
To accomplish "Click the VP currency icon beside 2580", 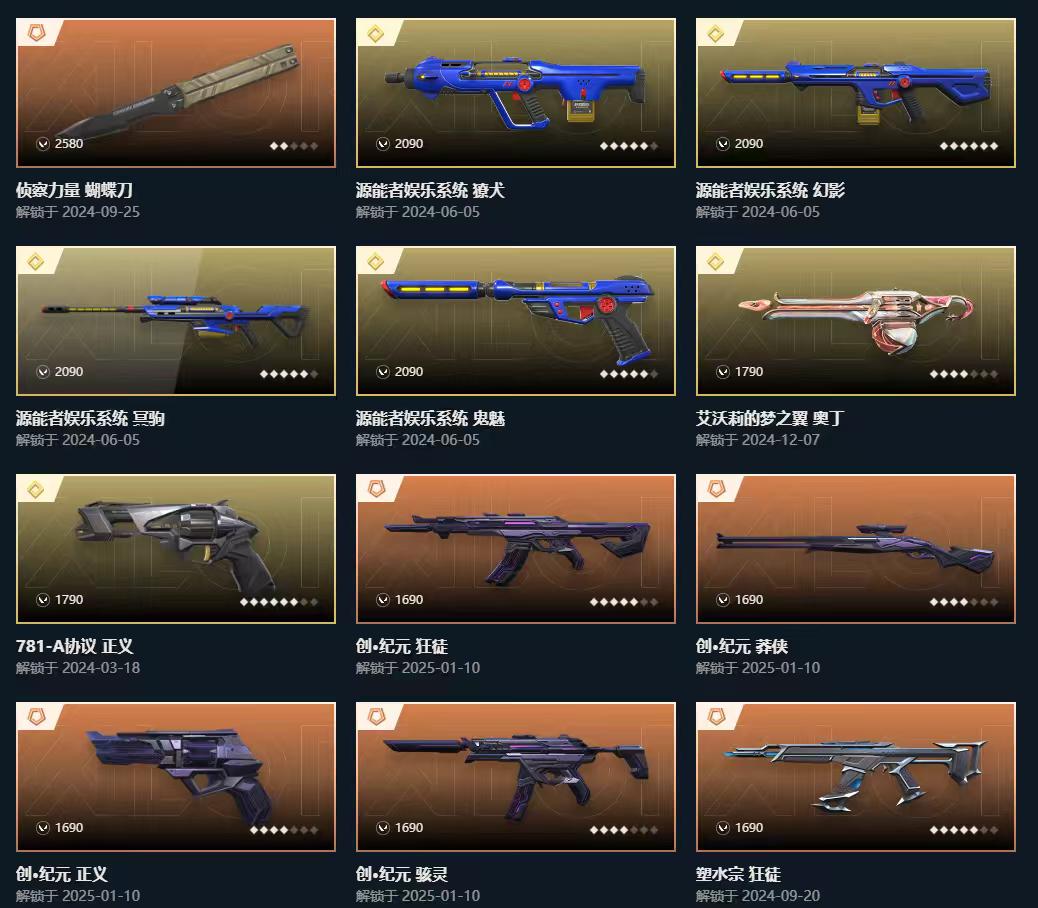I will coord(43,144).
